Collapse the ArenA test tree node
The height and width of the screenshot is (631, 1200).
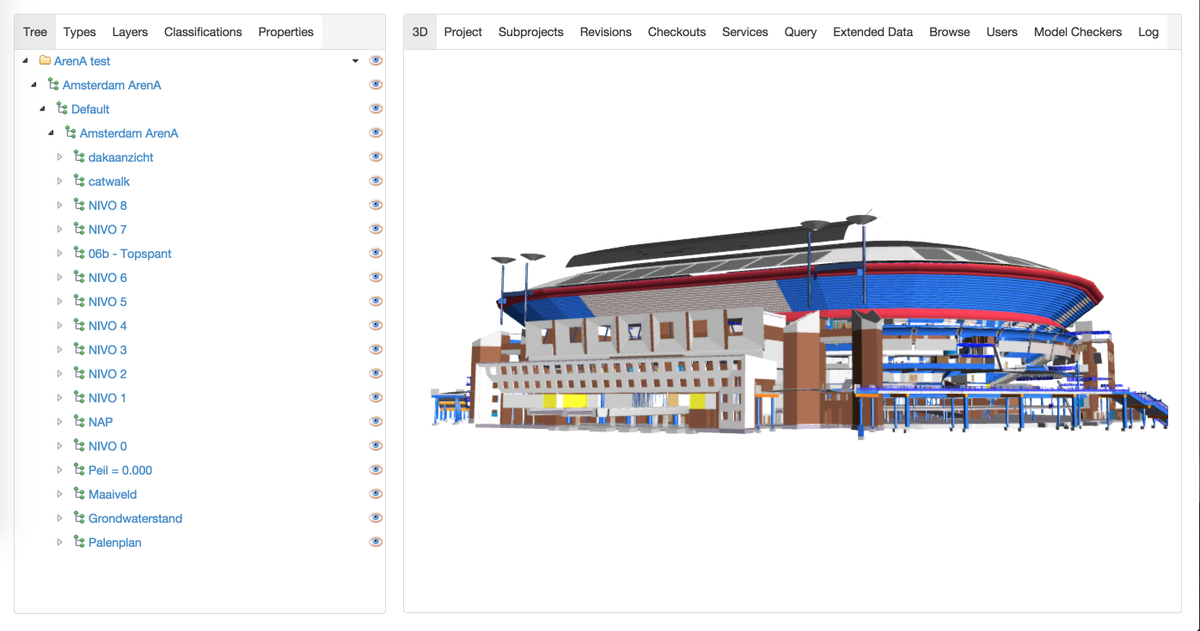25,61
